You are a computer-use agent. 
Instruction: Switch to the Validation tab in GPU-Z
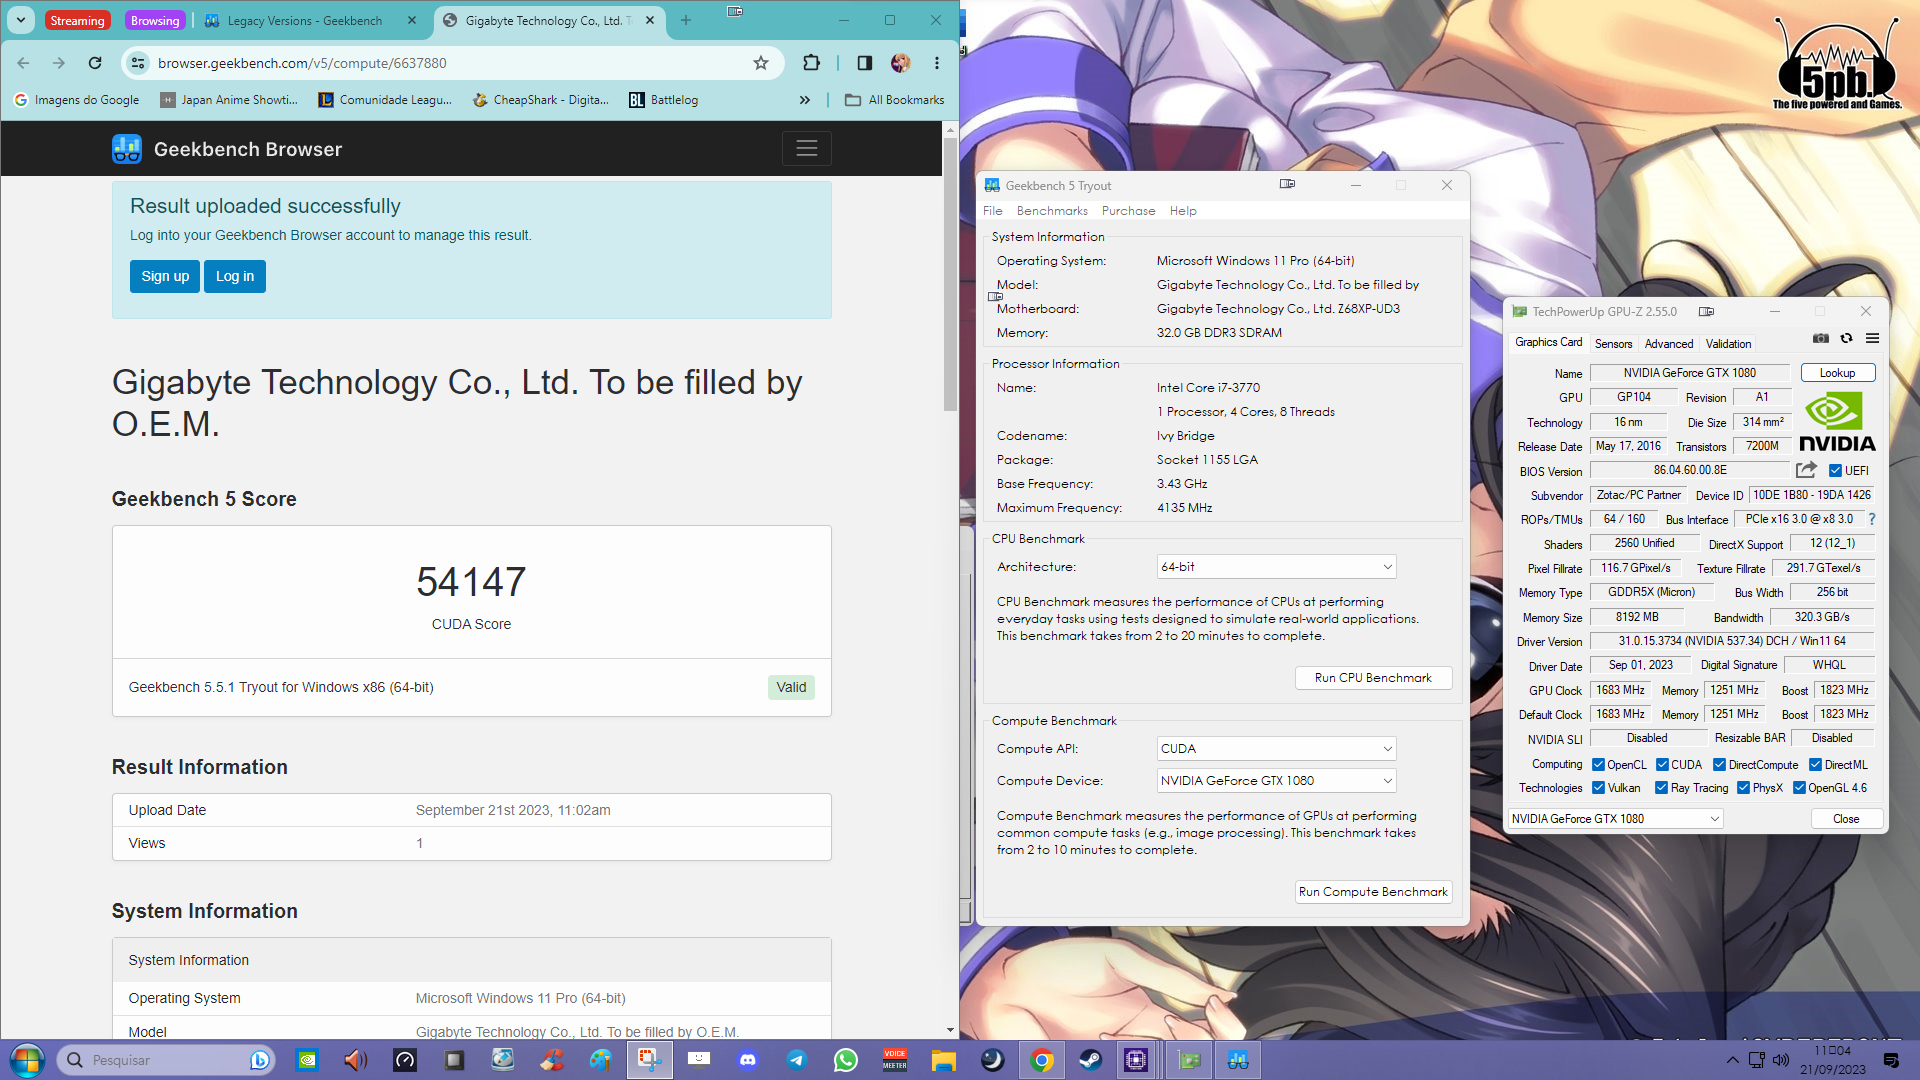[1728, 344]
